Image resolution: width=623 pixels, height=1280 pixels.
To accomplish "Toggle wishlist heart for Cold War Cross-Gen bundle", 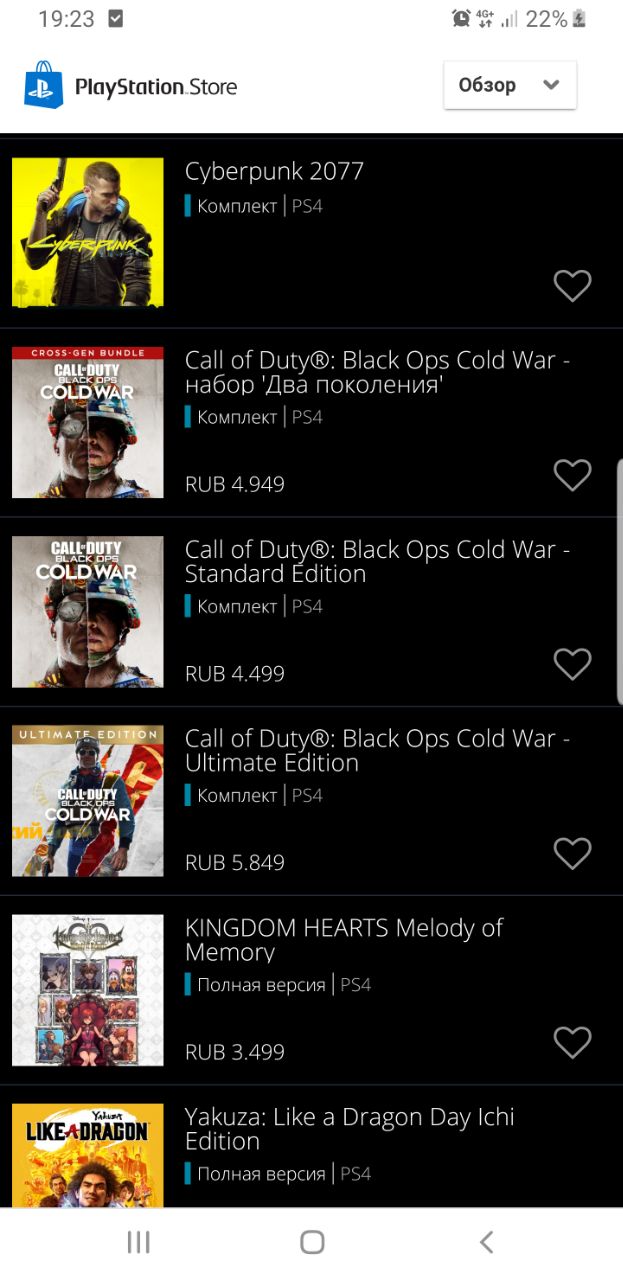I will click(573, 475).
